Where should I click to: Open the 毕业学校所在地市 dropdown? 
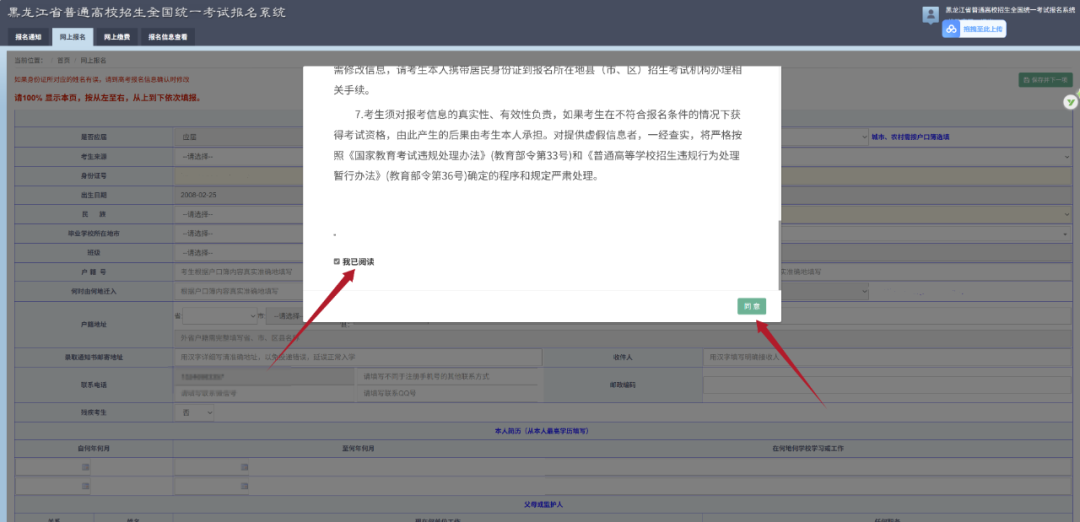[240, 233]
